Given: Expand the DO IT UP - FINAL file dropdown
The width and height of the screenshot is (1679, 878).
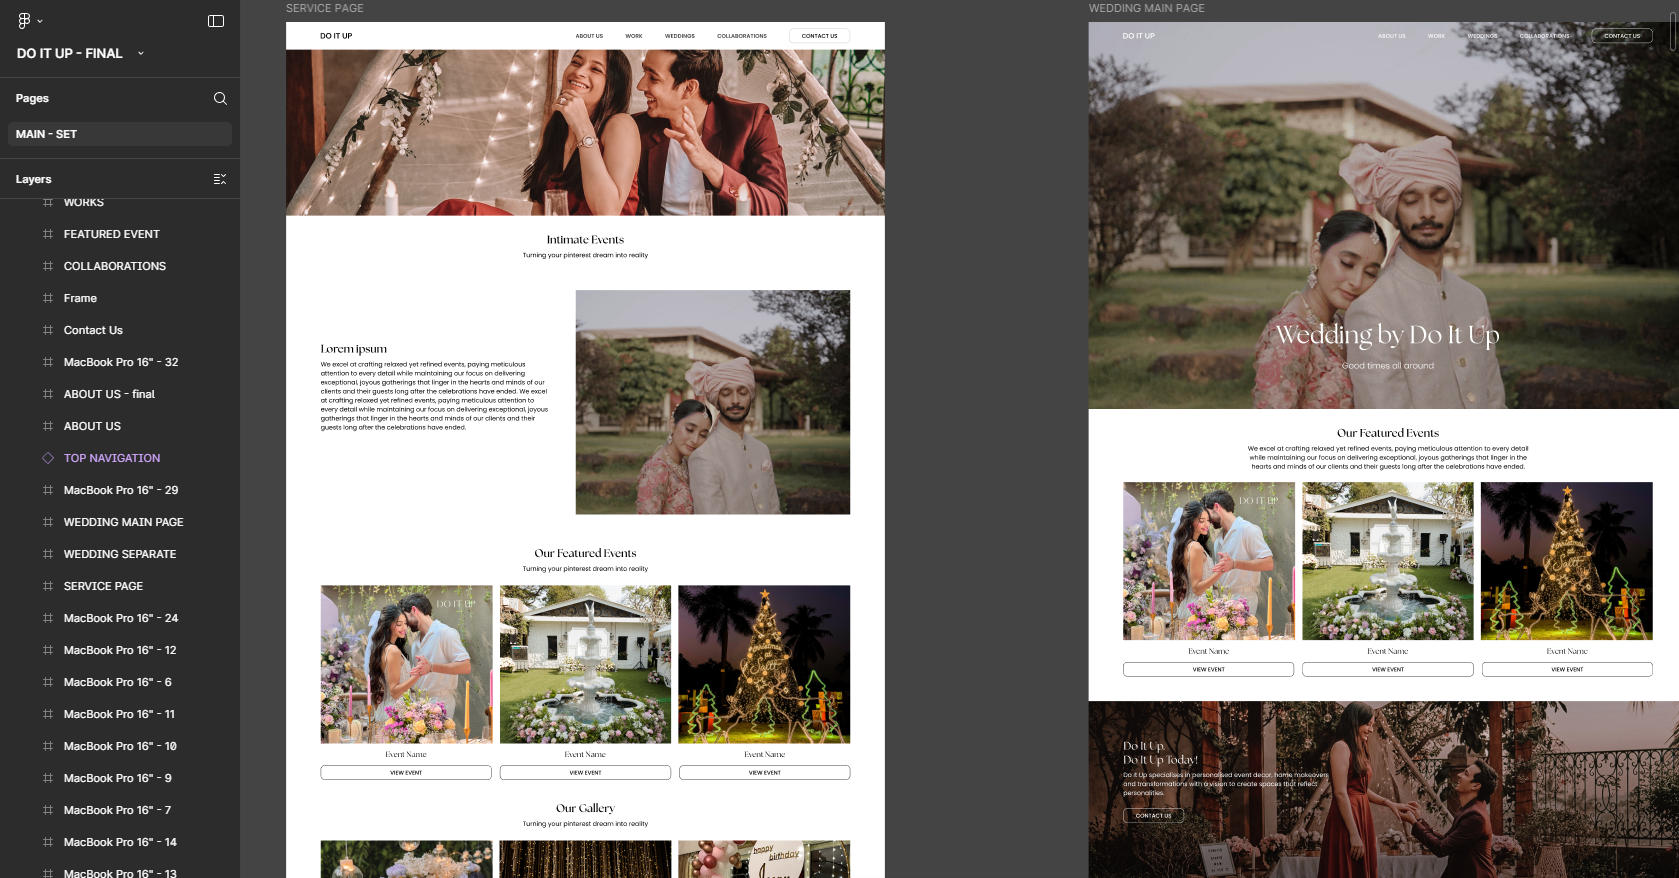Looking at the screenshot, I should tap(140, 53).
